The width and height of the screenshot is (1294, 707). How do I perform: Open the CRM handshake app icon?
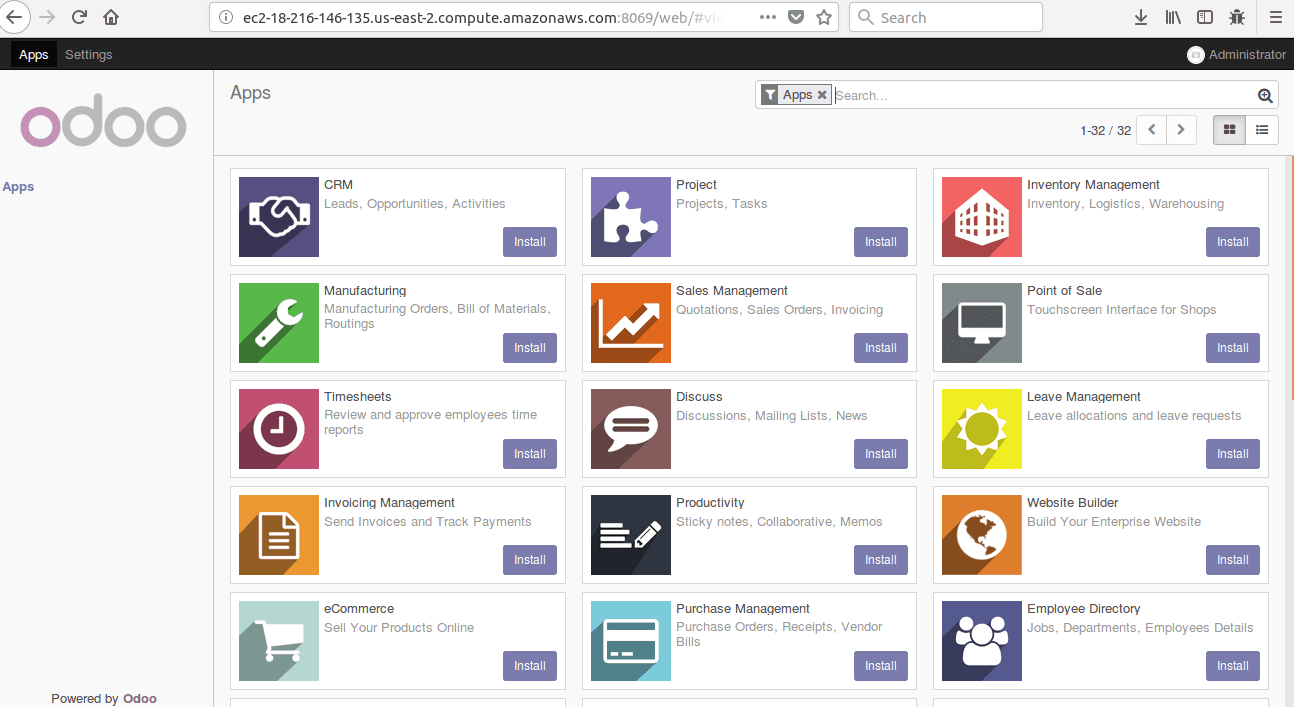pos(279,217)
